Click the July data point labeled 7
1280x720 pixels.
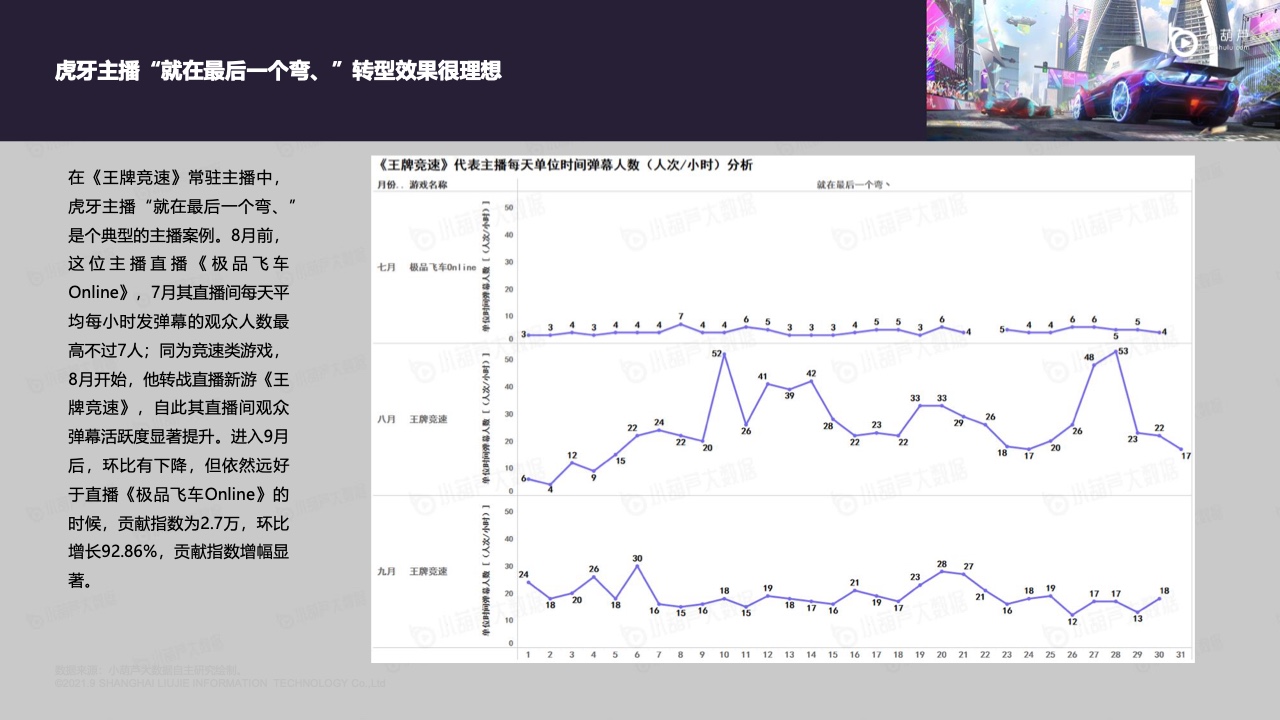(x=681, y=324)
